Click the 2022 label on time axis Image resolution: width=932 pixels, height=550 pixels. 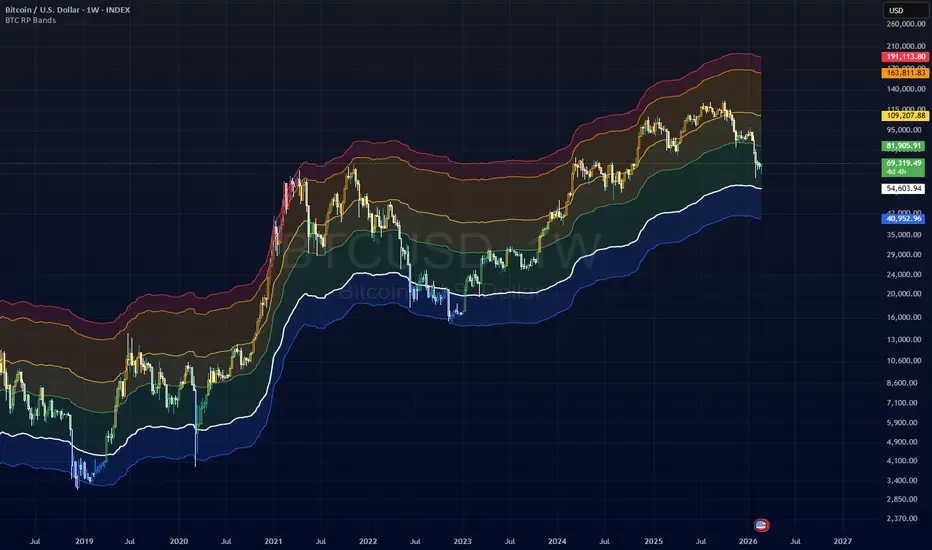368,541
